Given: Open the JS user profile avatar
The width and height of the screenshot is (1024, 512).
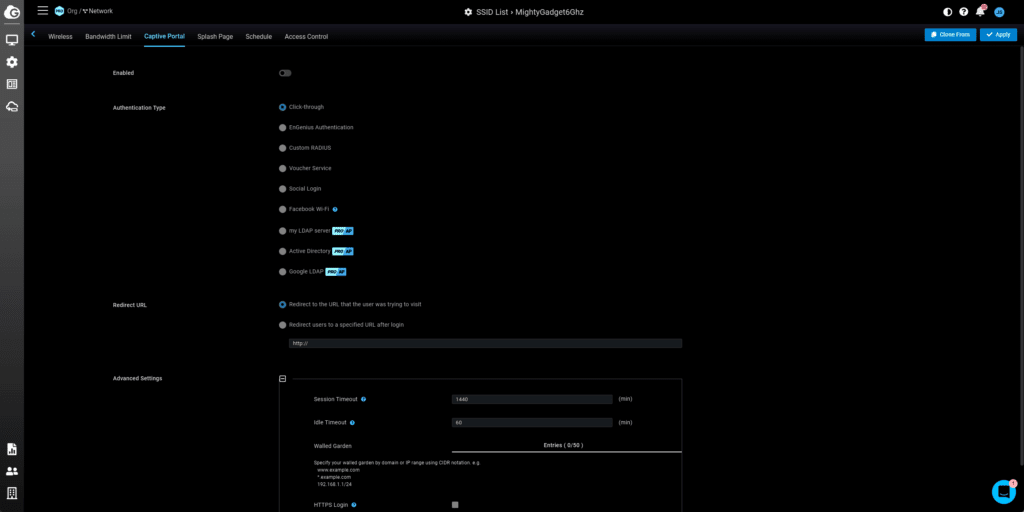Looking at the screenshot, I should pyautogui.click(x=998, y=12).
